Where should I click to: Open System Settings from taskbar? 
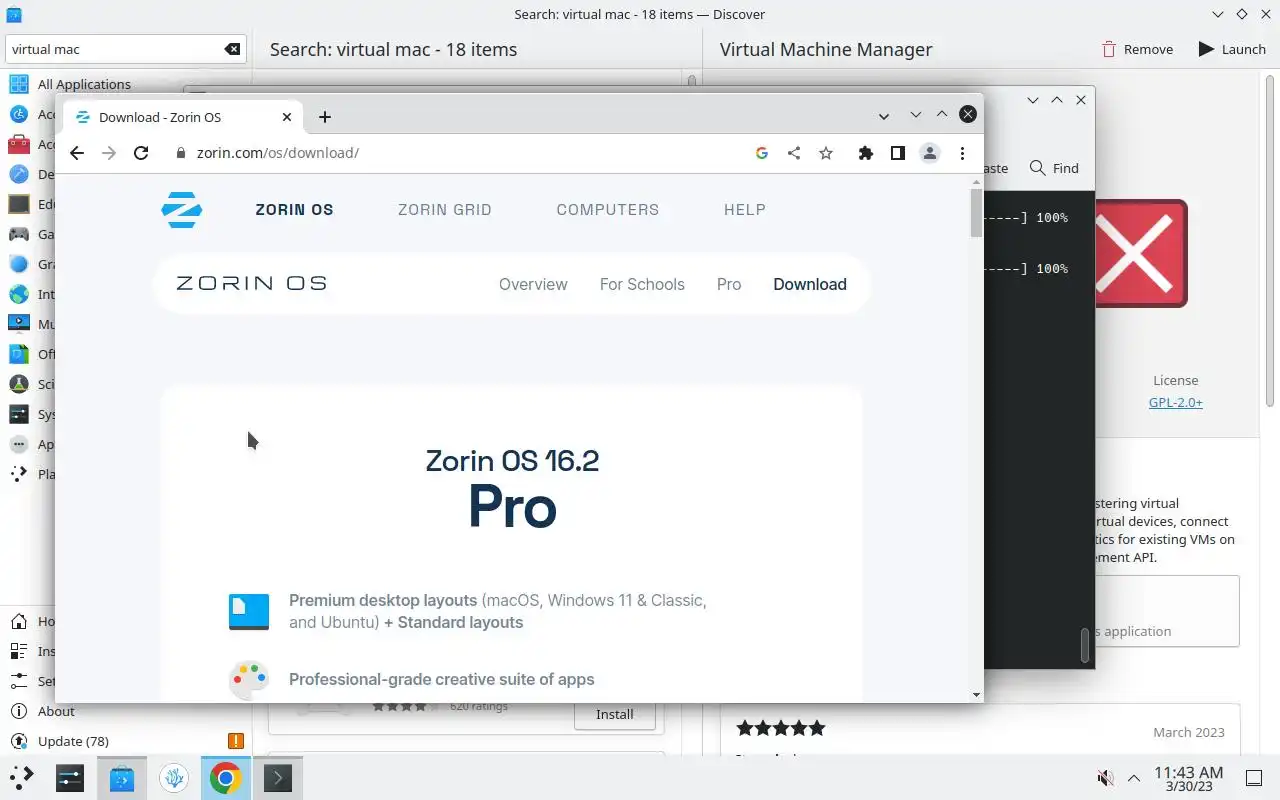coord(70,777)
